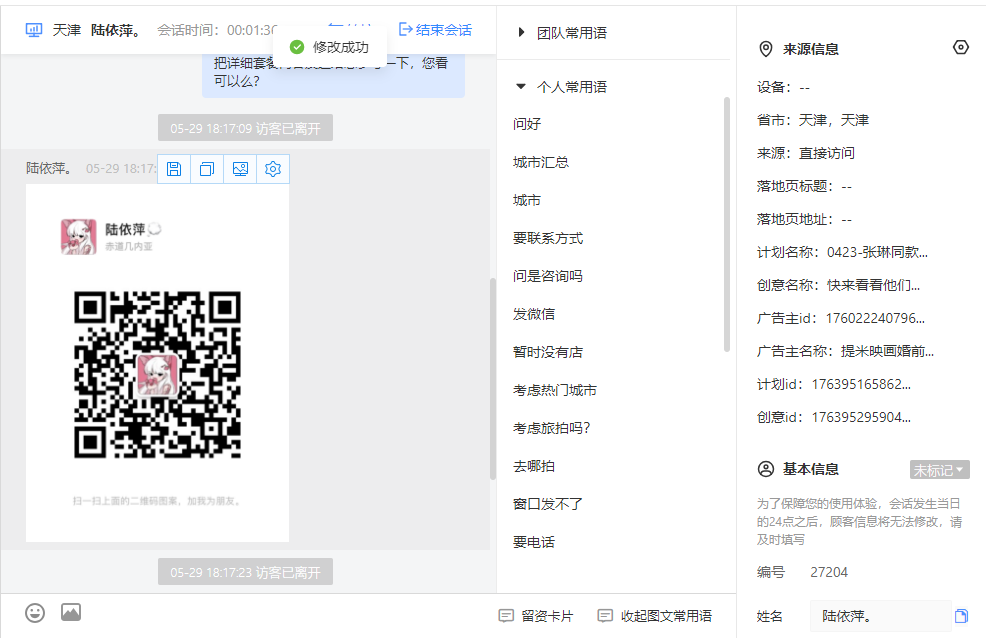
Task: Select the 问是咨询吗 quick phrase
Action: [548, 276]
